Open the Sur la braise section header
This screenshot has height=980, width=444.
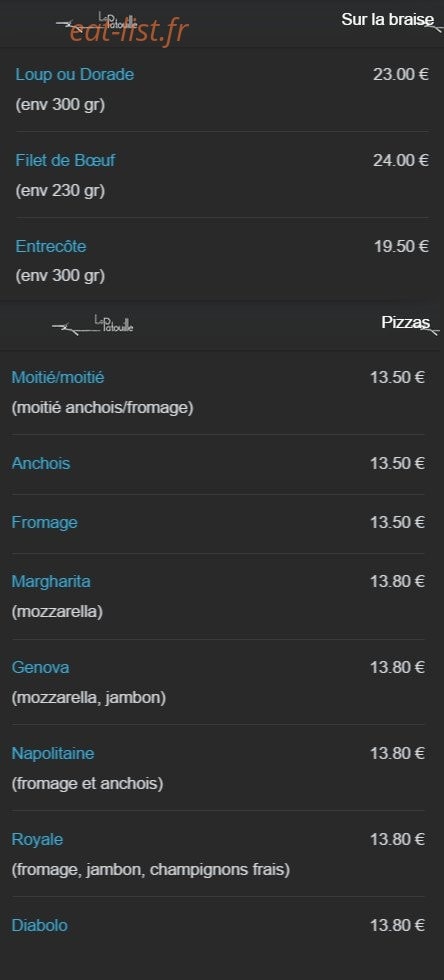click(x=387, y=19)
